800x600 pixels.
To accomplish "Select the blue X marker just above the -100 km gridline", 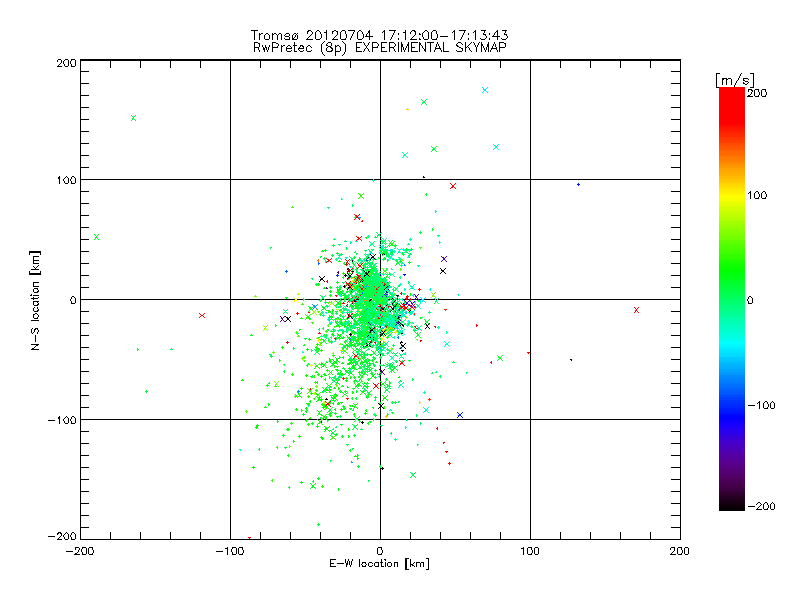I will pyautogui.click(x=460, y=415).
